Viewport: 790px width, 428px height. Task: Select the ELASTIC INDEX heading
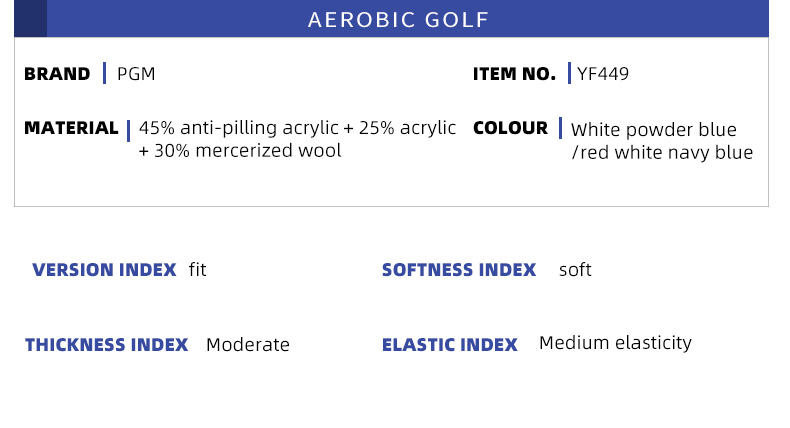click(x=450, y=345)
